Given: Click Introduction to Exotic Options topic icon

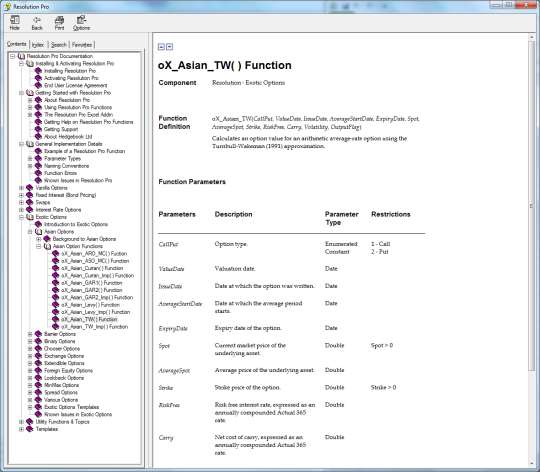Looking at the screenshot, I should click(38, 224).
